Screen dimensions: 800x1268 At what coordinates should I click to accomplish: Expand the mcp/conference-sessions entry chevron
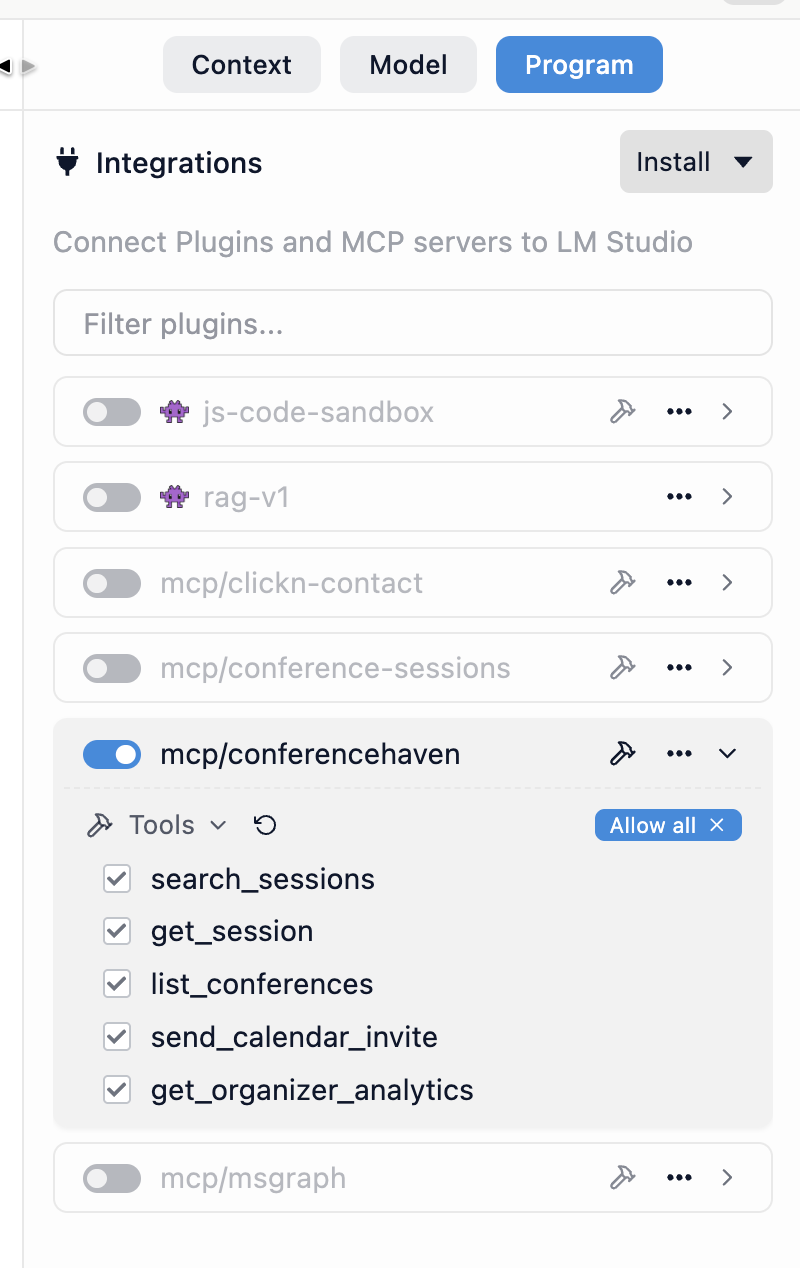(728, 667)
